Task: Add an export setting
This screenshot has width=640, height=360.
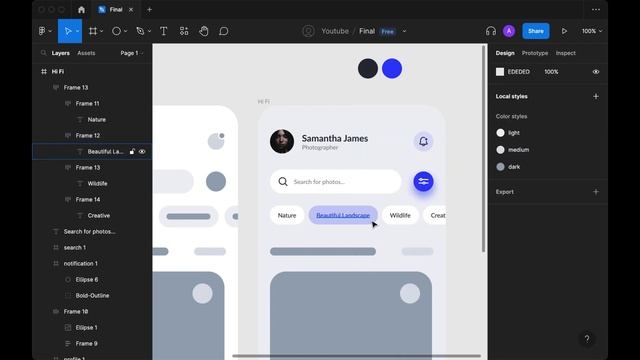Action: (x=596, y=192)
